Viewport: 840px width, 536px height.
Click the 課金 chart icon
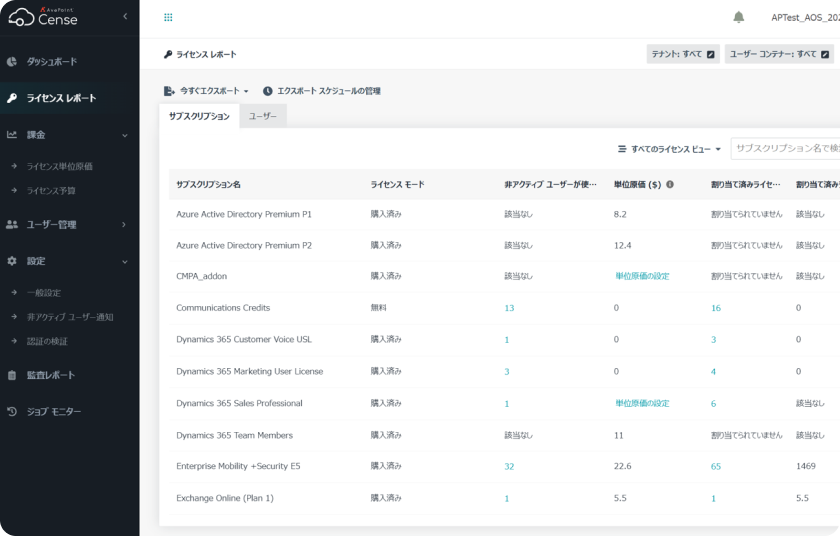pos(12,134)
